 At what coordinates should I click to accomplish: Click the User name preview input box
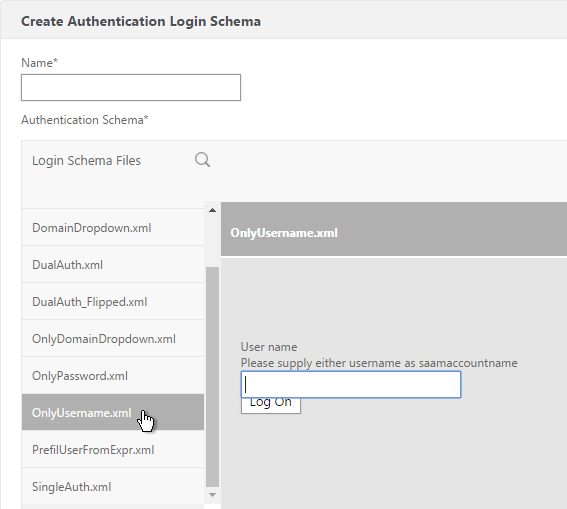point(351,384)
